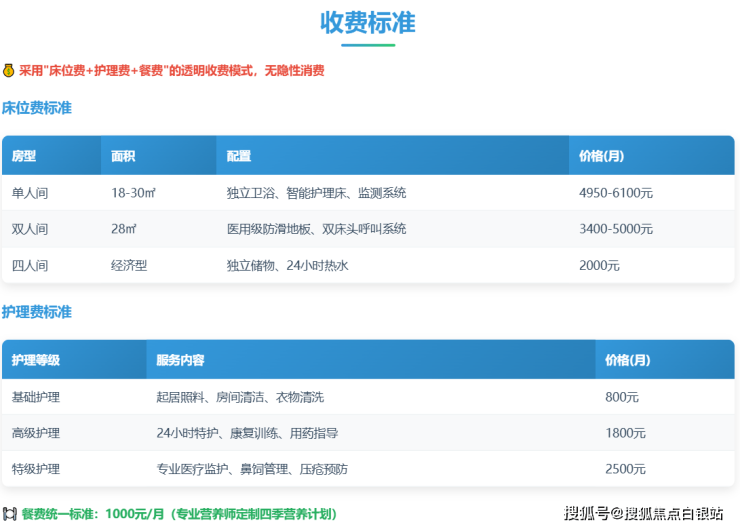Viewport: 740px width, 529px height.
Task: Click the money bag icon beside the transparent fee note
Action: coord(8,71)
